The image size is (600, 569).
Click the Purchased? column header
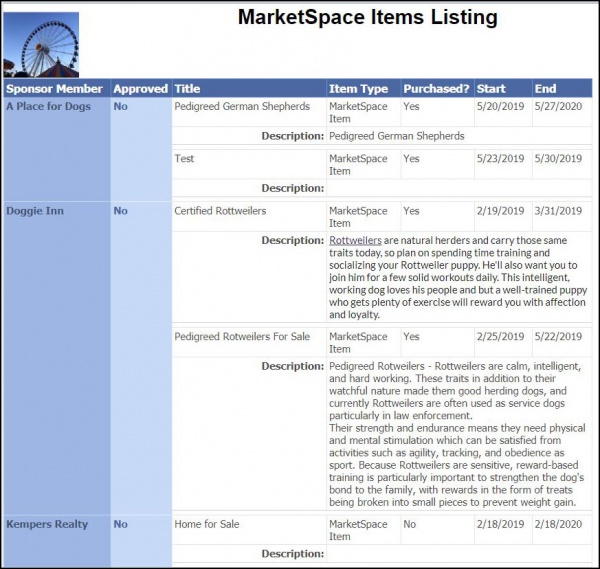click(436, 89)
